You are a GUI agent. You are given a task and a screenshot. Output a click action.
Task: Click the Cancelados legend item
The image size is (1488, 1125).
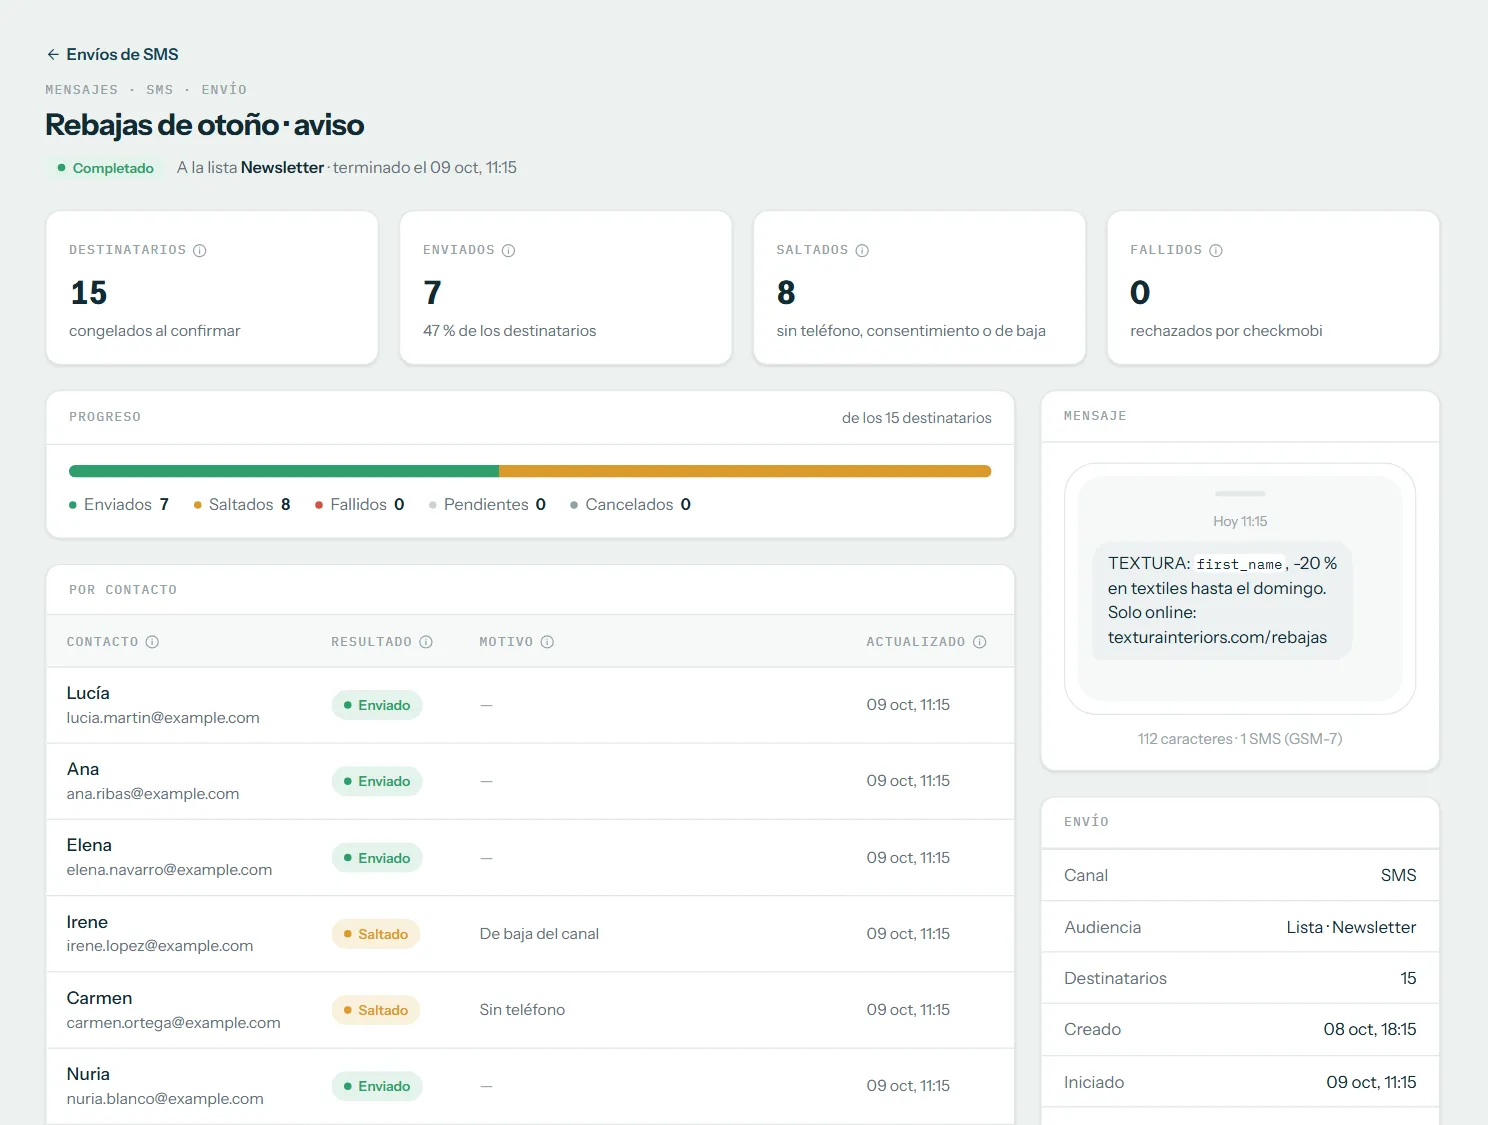(630, 505)
